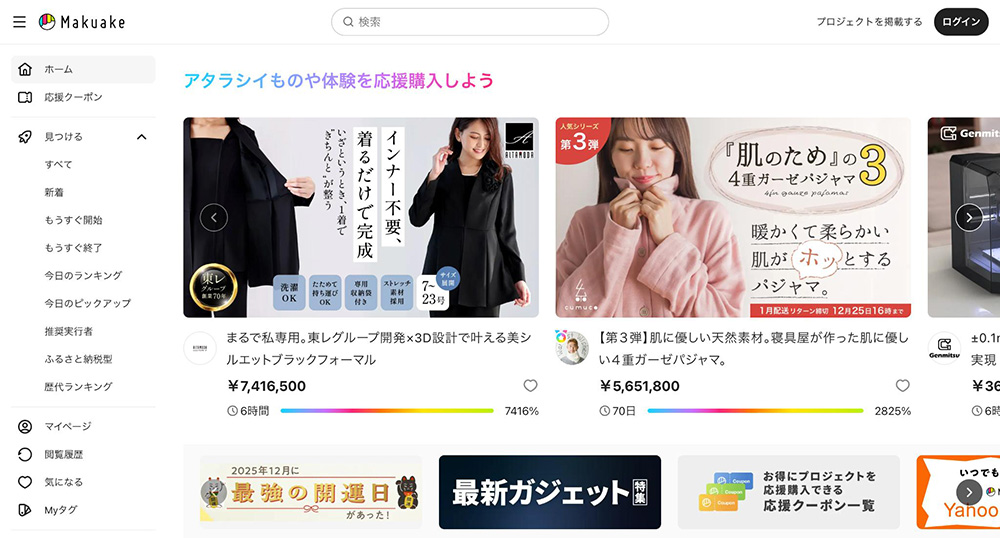
Task: Click the 検索 search field
Action: (x=470, y=22)
